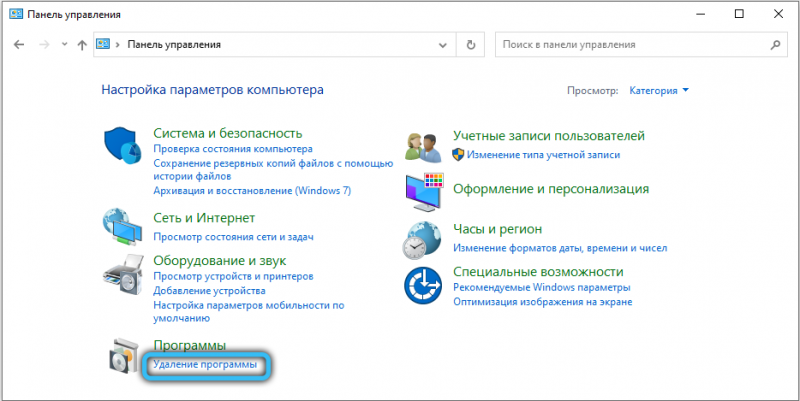Open System and Security shield icon
Image resolution: width=800 pixels, height=401 pixels.
click(x=122, y=145)
